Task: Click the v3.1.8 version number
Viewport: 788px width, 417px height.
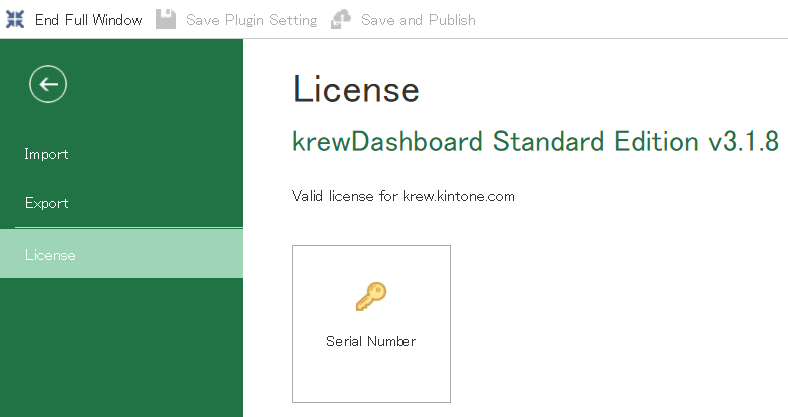Action: [744, 141]
